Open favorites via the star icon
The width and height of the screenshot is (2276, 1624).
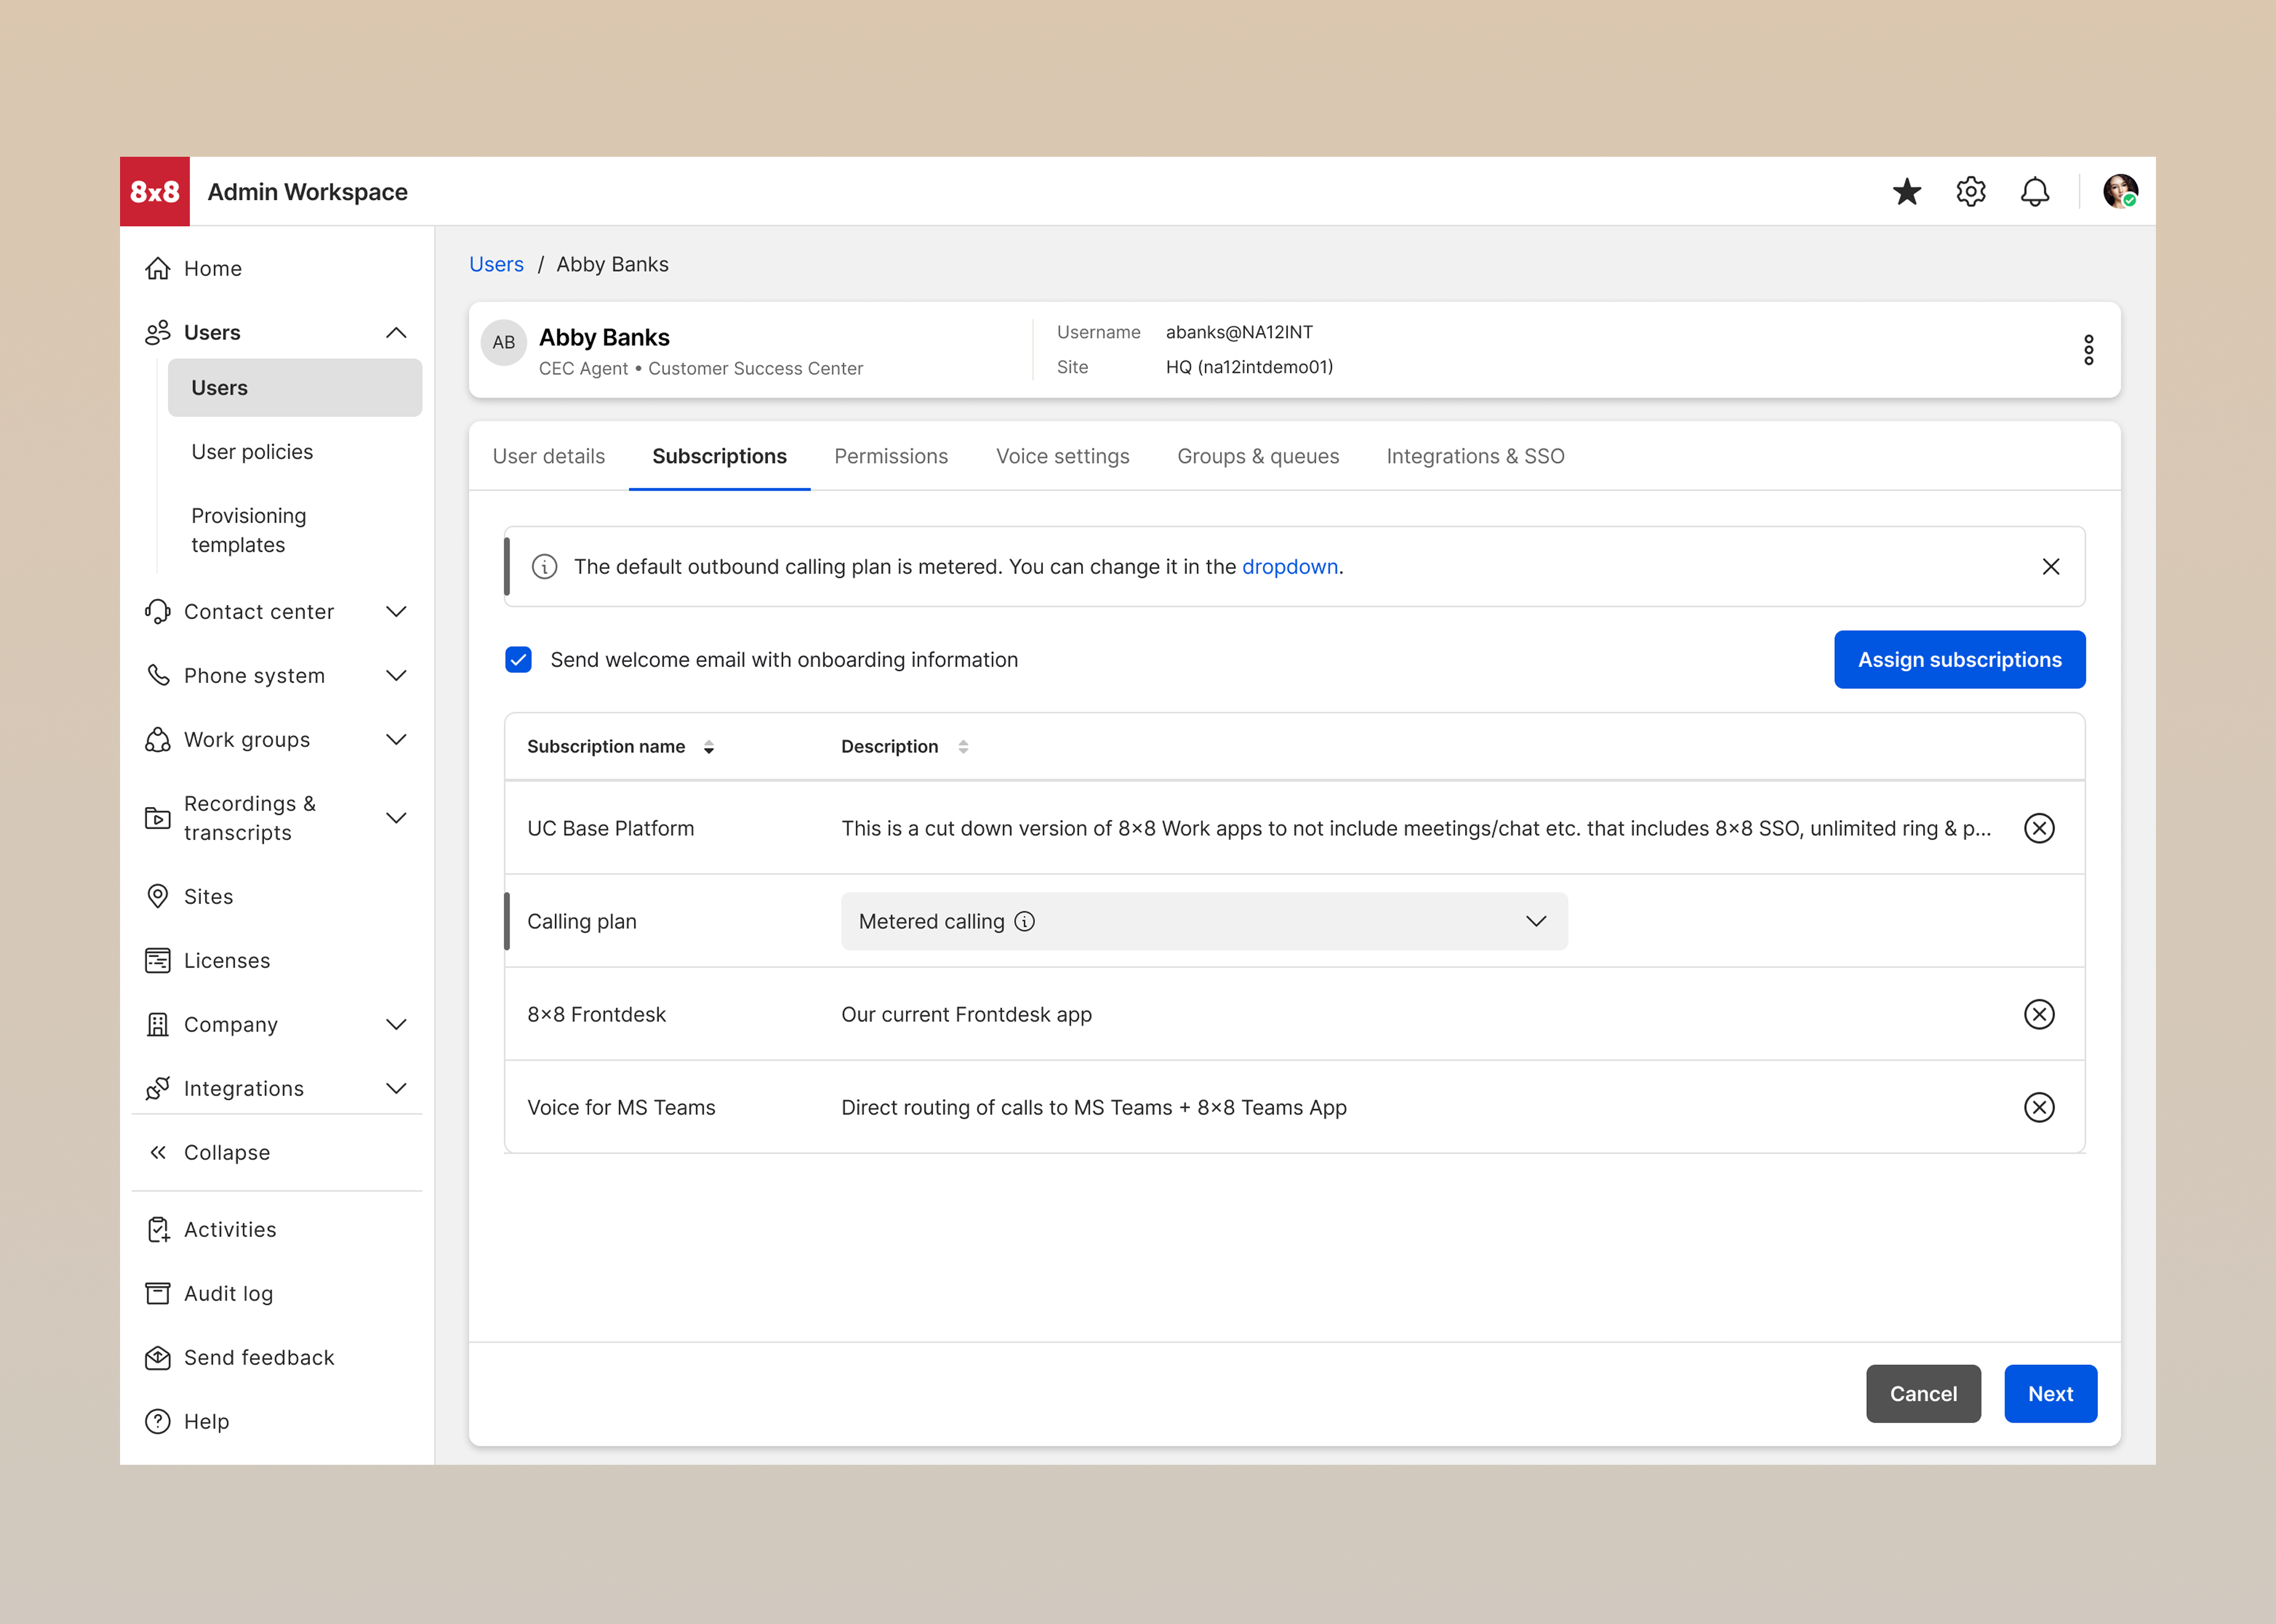pos(1907,191)
